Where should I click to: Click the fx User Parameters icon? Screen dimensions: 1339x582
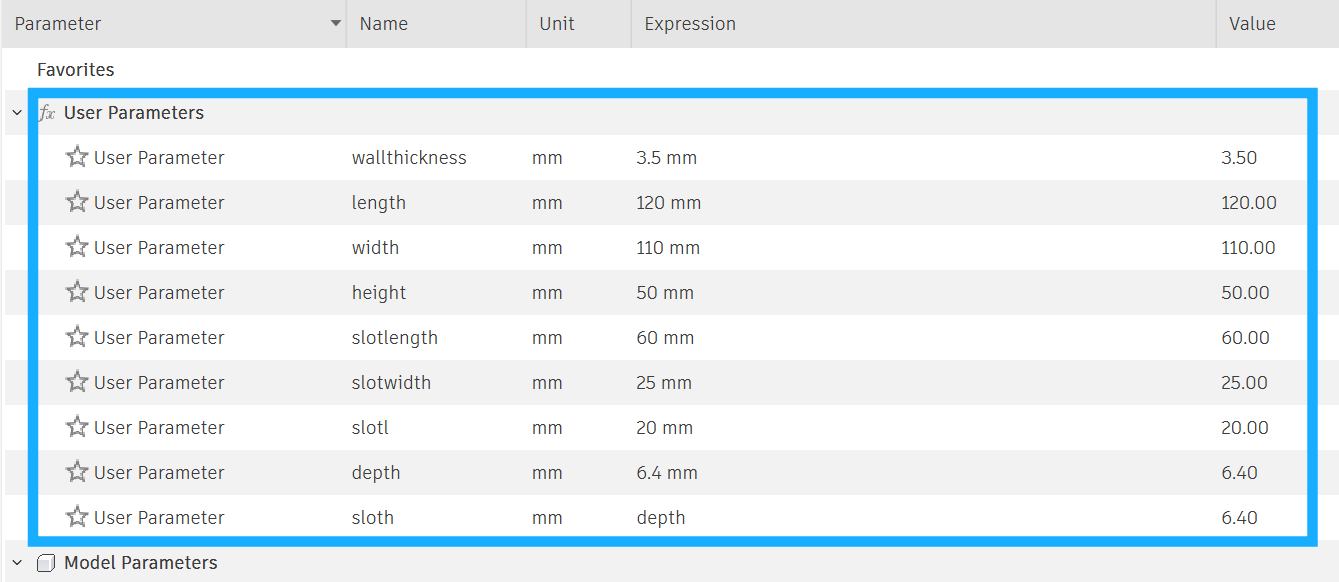tap(47, 113)
